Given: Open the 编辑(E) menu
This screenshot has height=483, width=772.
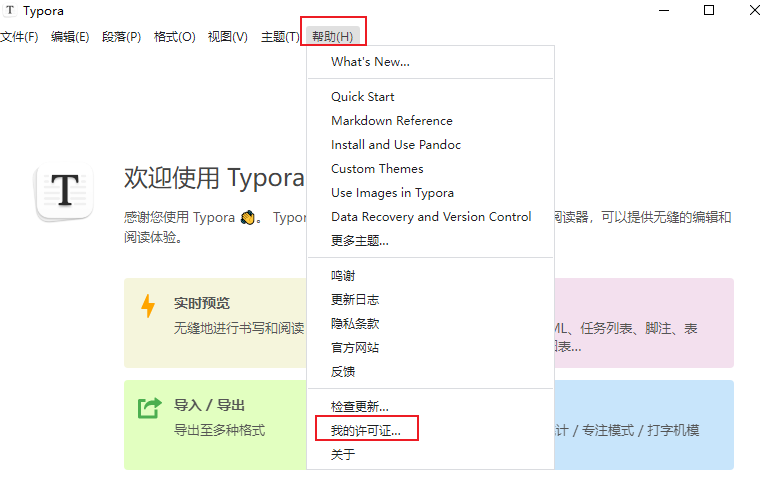Looking at the screenshot, I should [x=70, y=37].
